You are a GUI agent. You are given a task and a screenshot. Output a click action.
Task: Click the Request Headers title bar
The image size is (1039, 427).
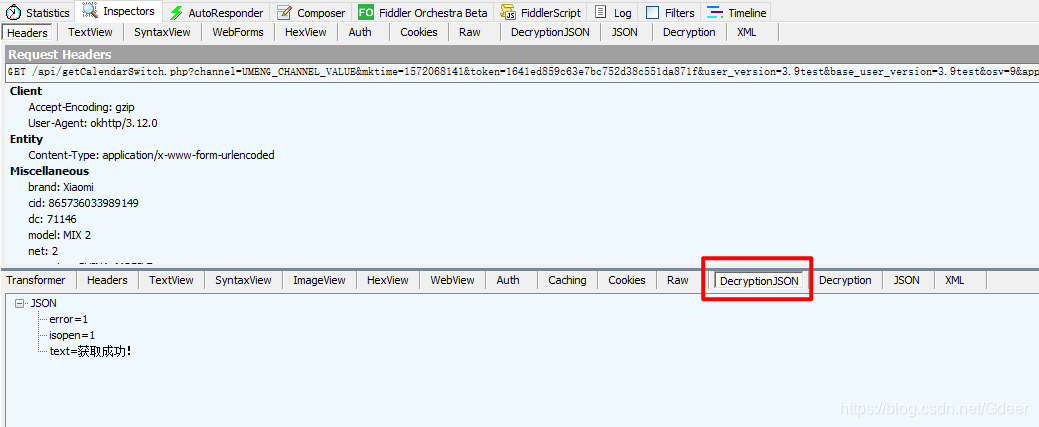[522, 54]
